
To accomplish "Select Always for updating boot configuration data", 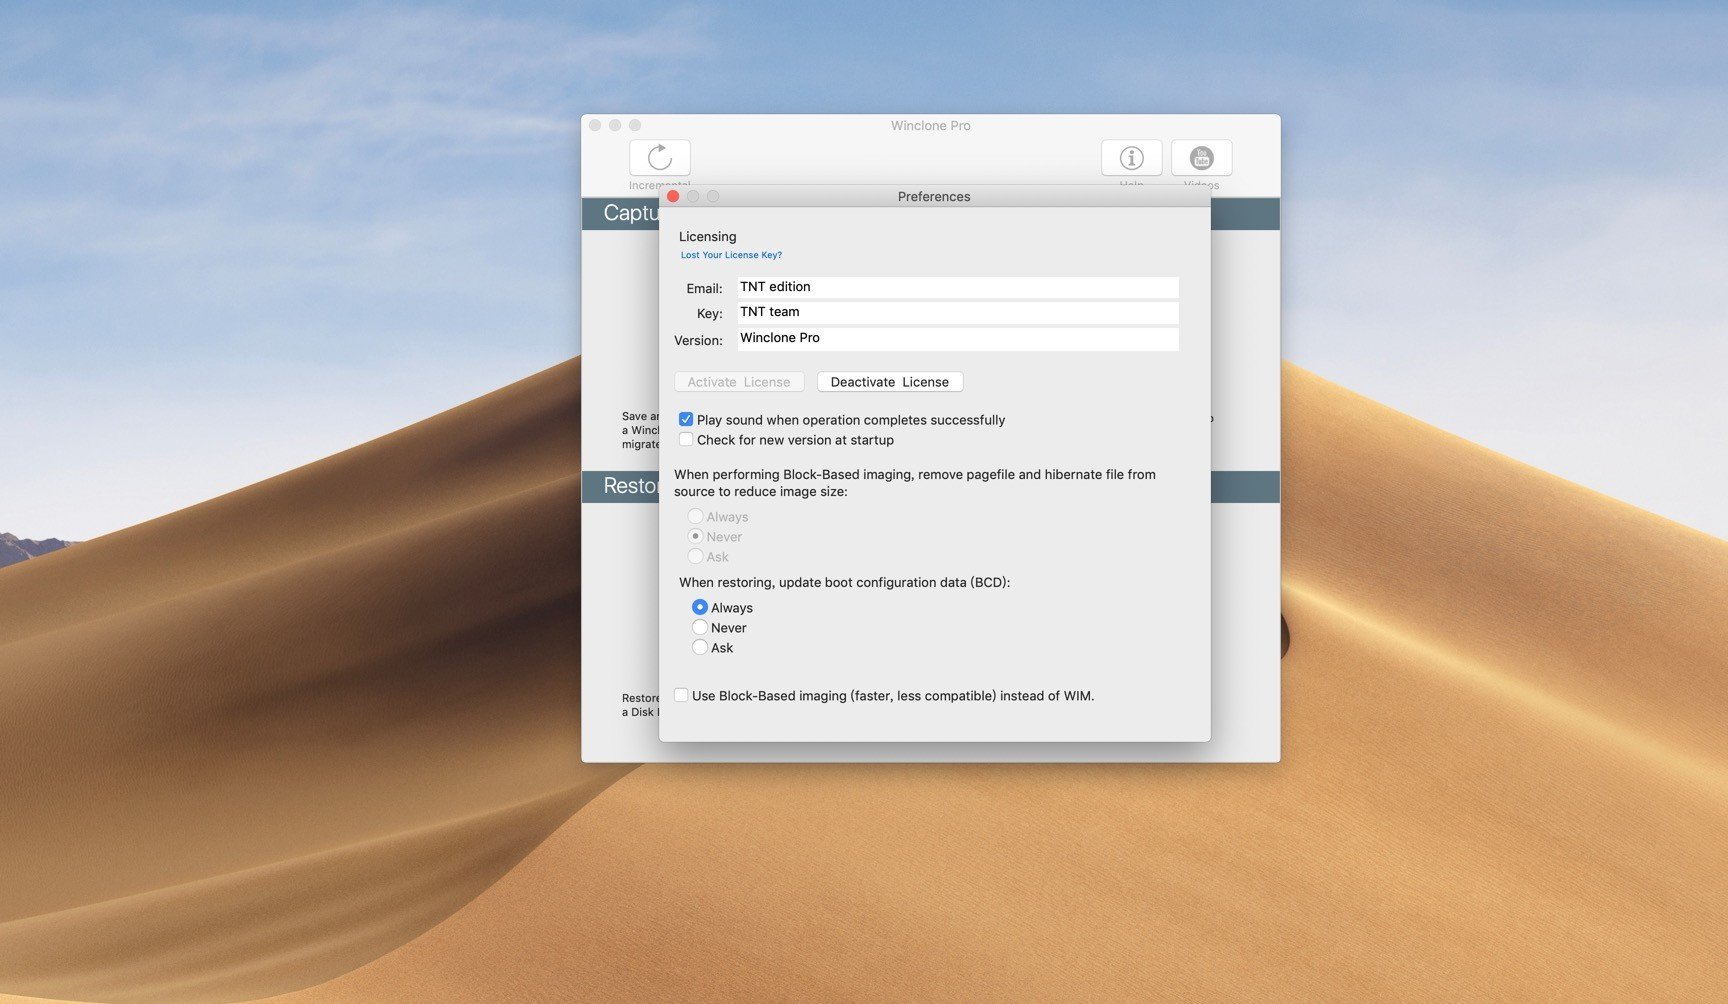I will (x=700, y=607).
